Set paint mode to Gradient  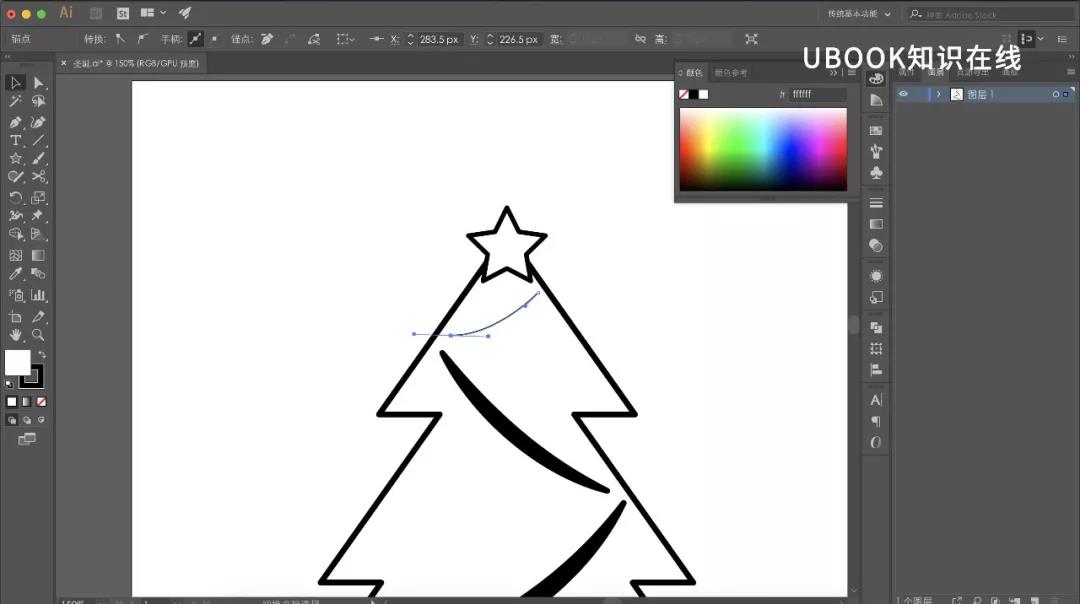click(27, 402)
